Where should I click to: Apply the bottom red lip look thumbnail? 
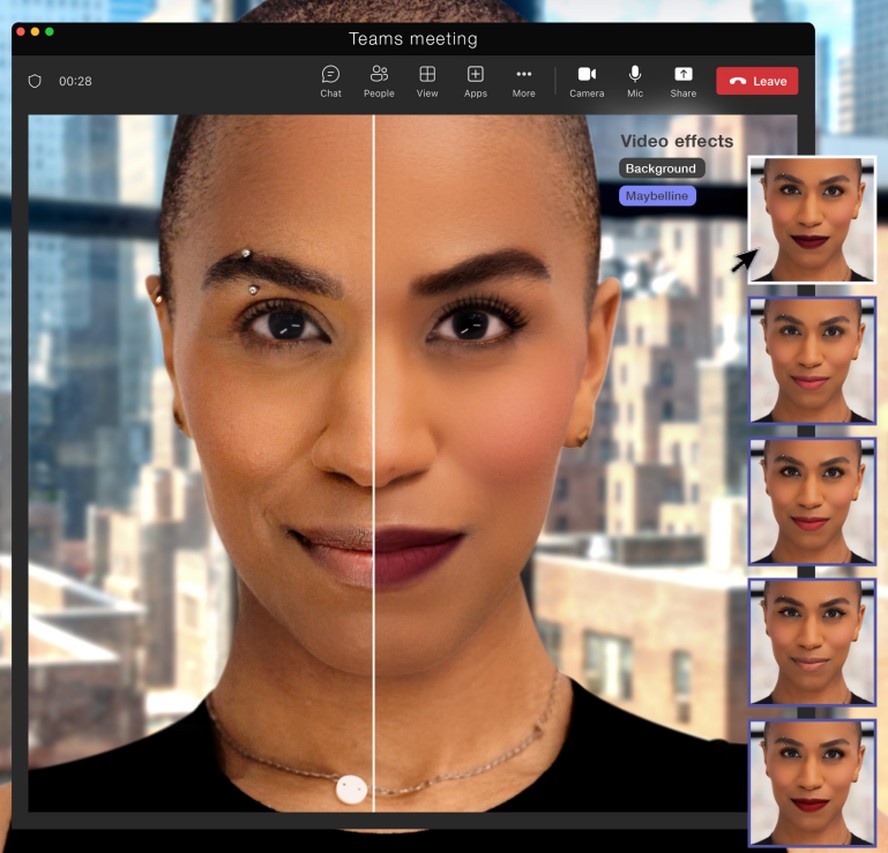[812, 782]
